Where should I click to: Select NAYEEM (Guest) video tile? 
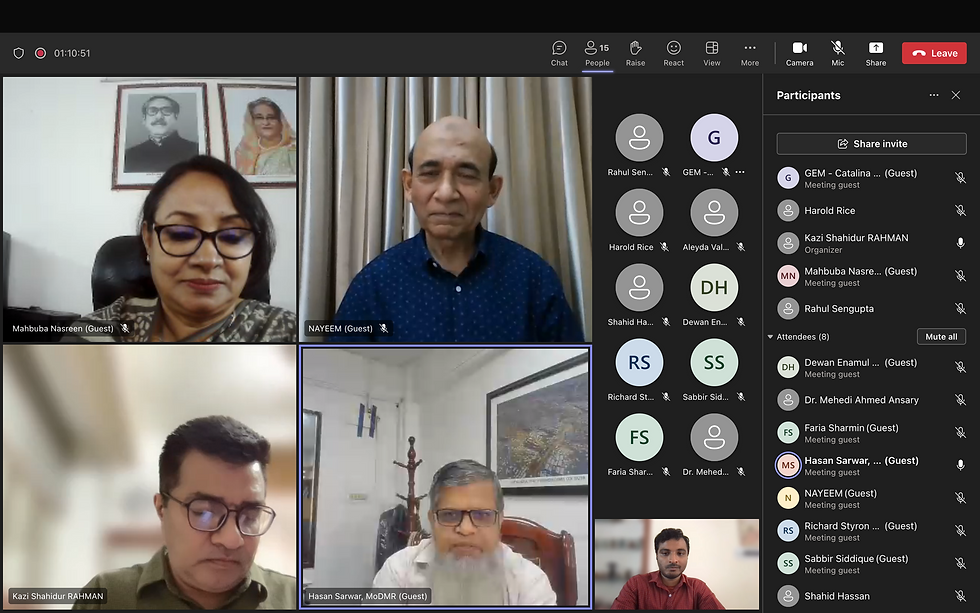click(446, 209)
